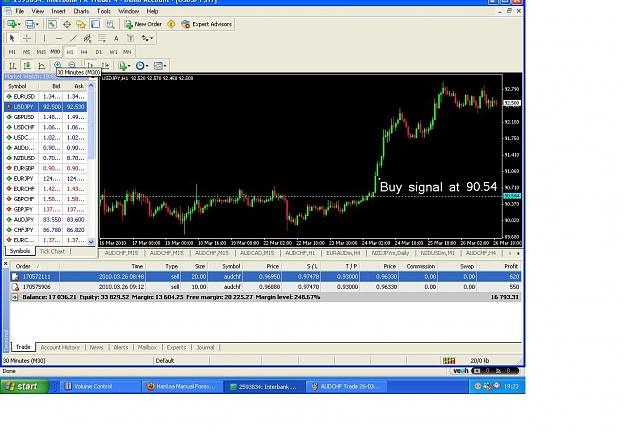
Task: Select the Text Label tool
Action: pos(130,38)
